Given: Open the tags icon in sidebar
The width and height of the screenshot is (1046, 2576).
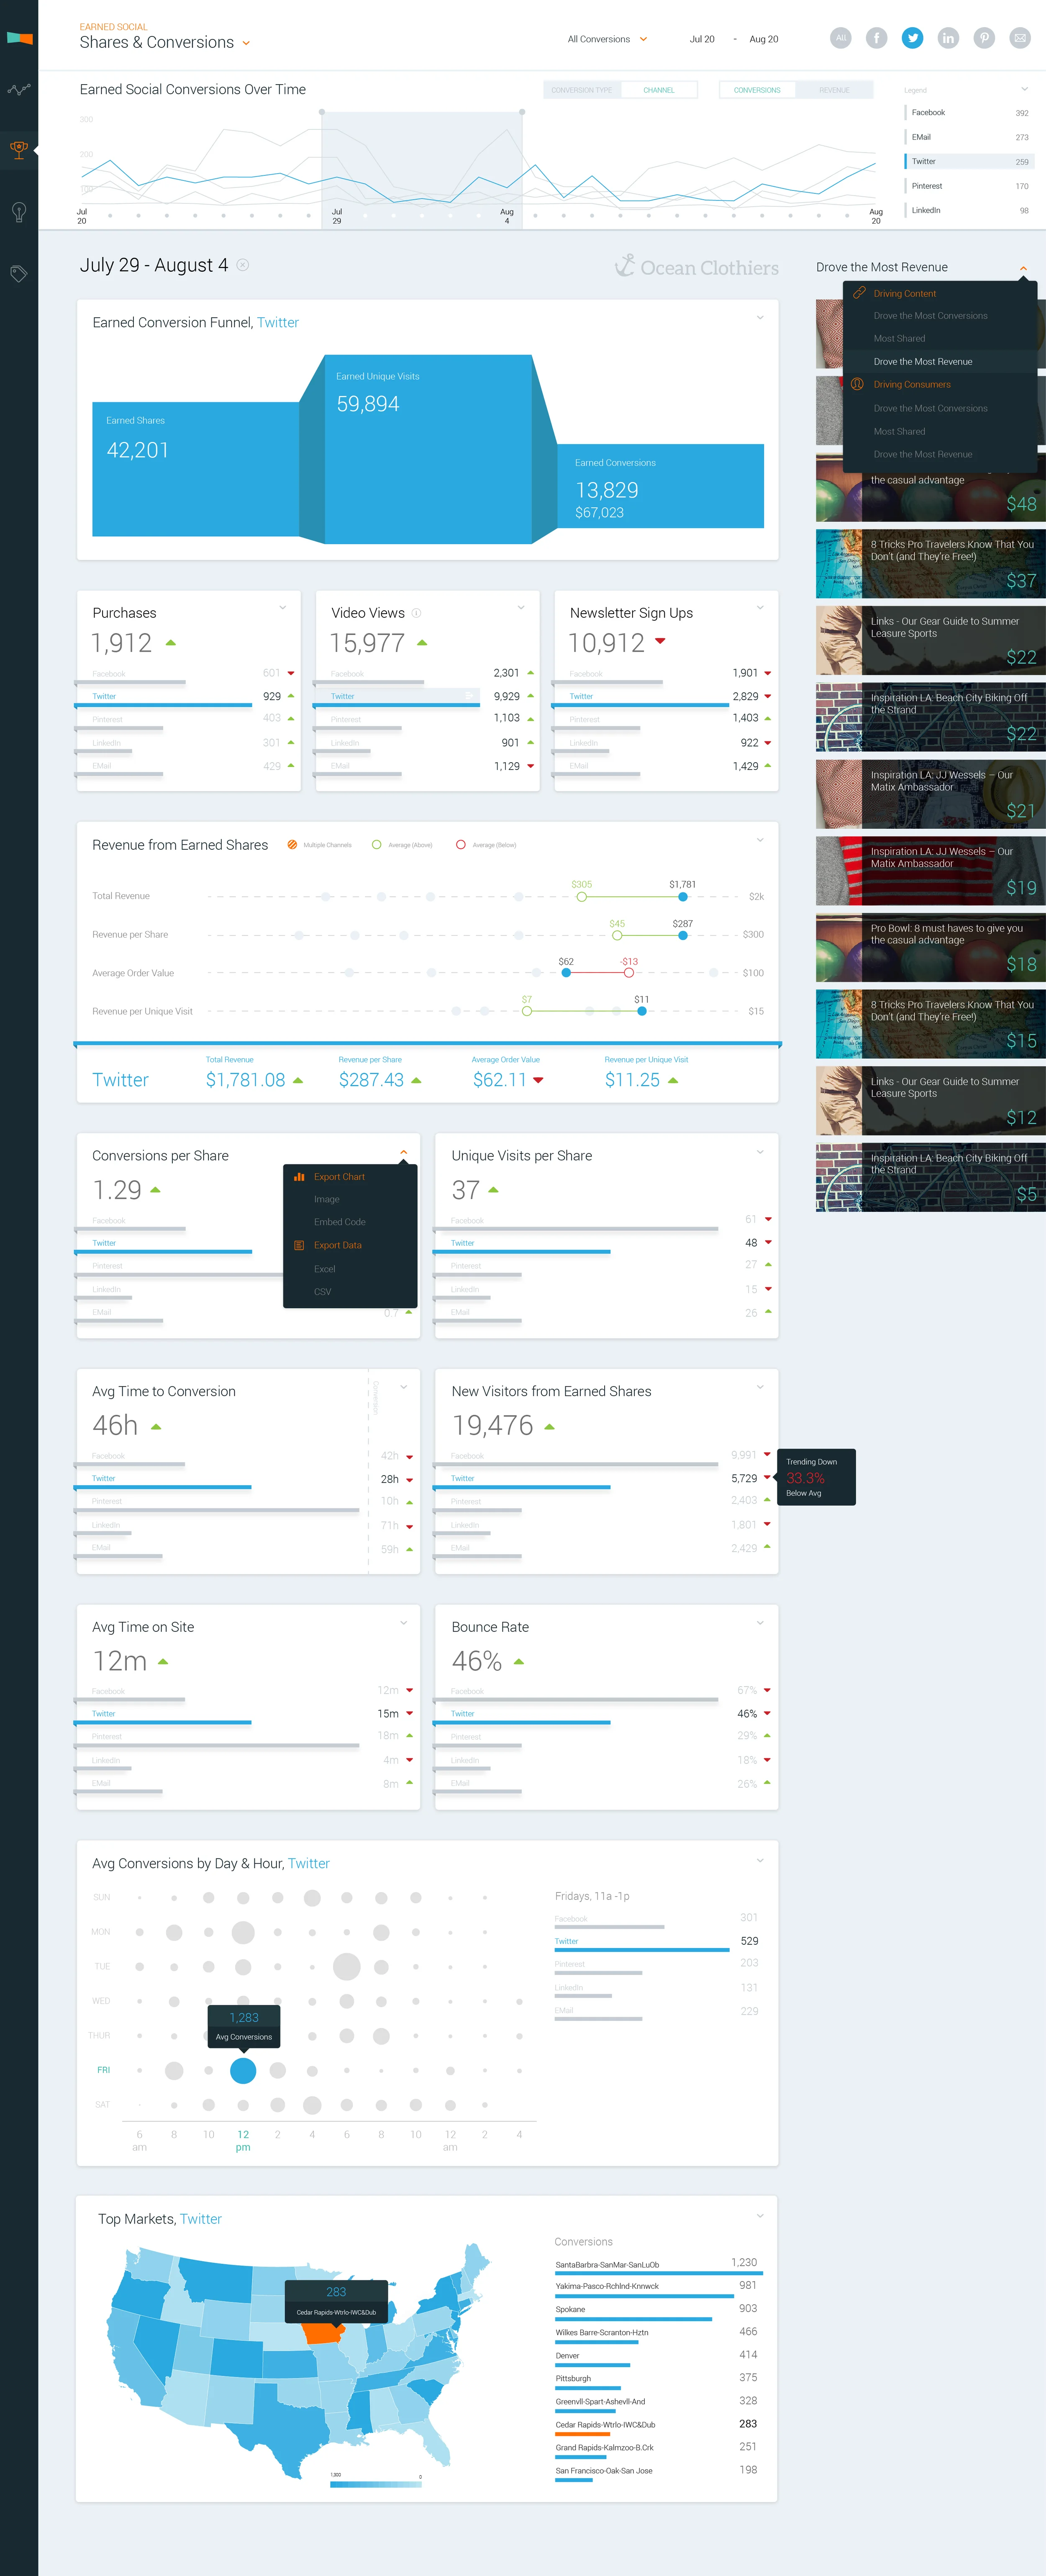Looking at the screenshot, I should pyautogui.click(x=18, y=274).
